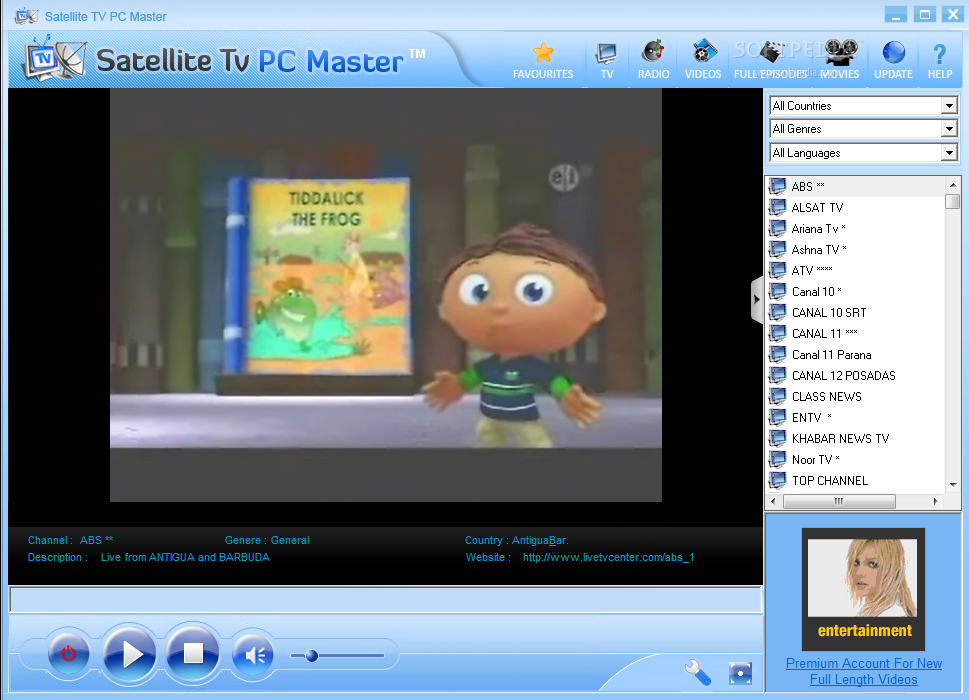The image size is (969, 700).
Task: Maximize the application window
Action: point(925,14)
